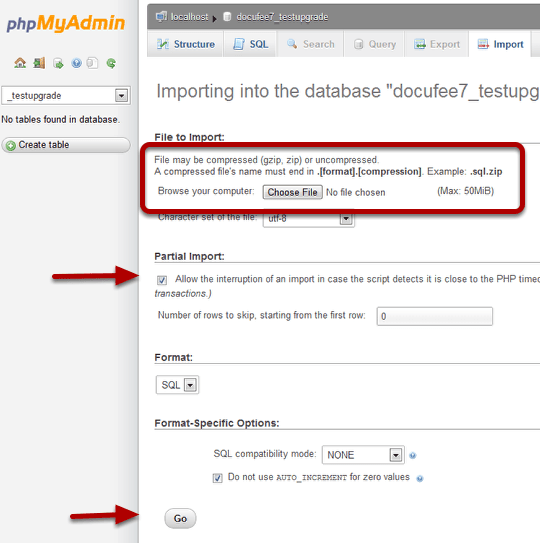This screenshot has height=543, width=540.
Task: Click database icon beside docufee7_testupgrade
Action: click(227, 16)
